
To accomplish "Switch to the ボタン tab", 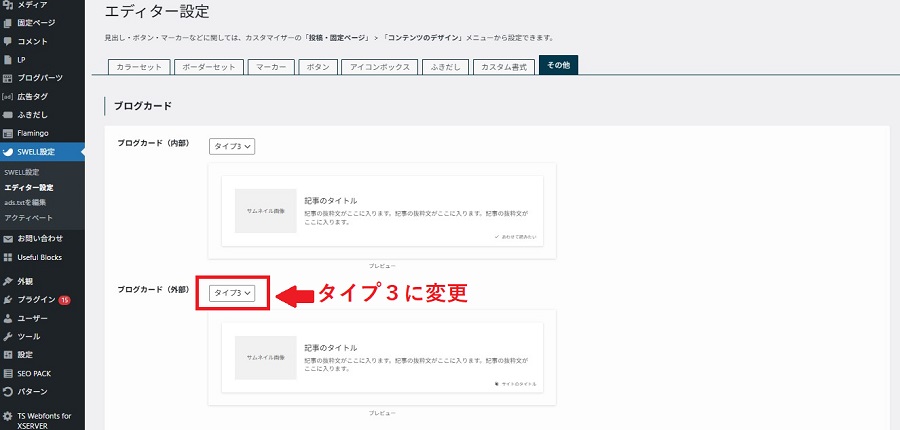I will point(317,67).
